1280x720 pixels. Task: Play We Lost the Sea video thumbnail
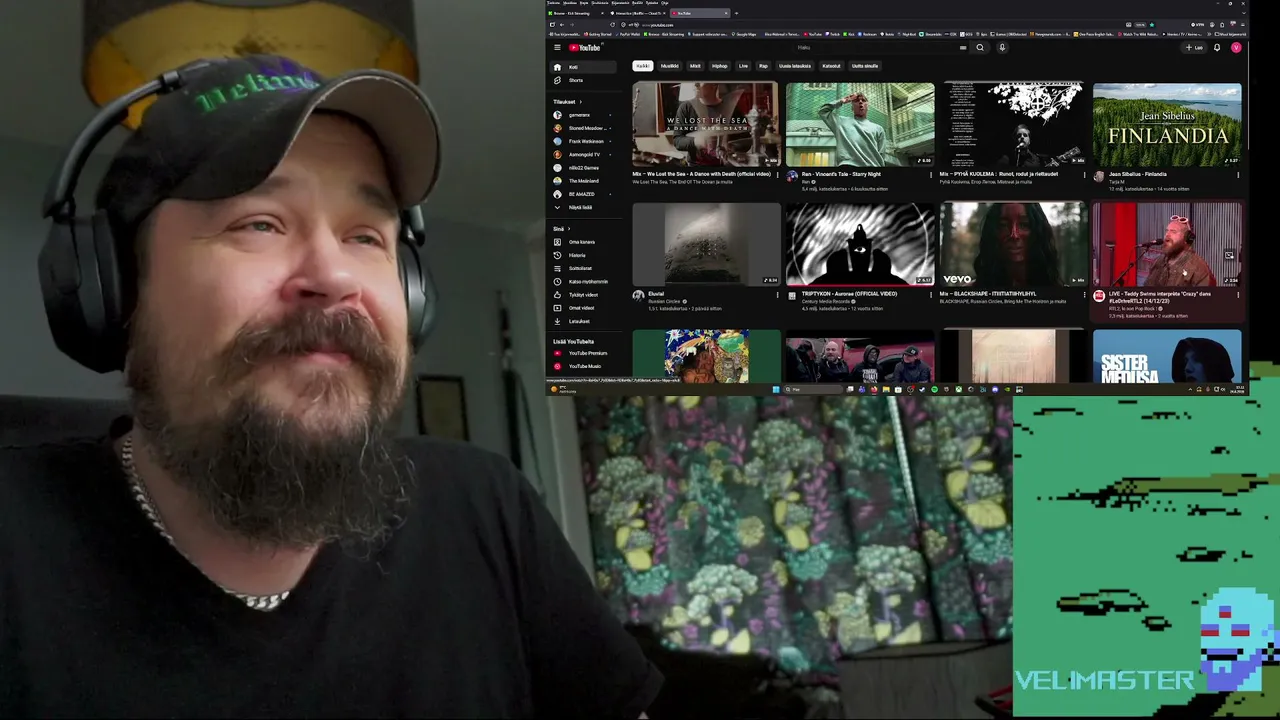click(706, 125)
